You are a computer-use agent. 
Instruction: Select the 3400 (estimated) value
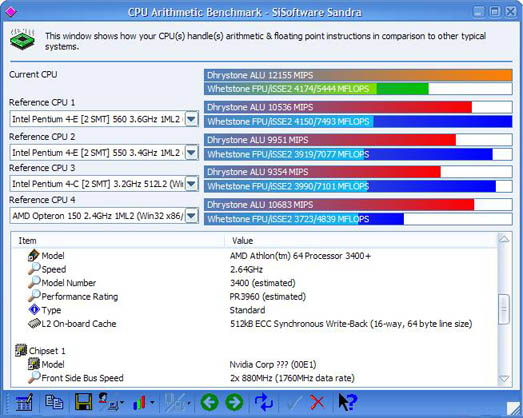point(263,283)
